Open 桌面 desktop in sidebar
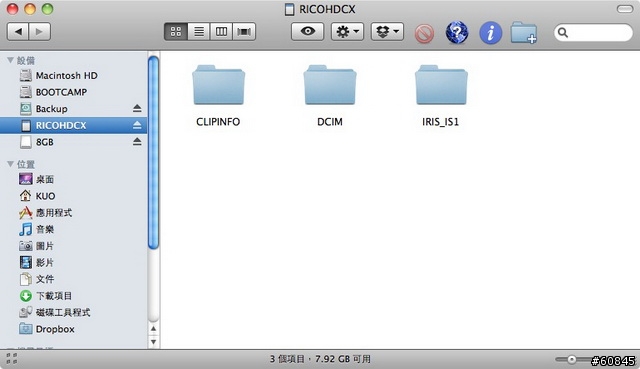 pos(73,179)
